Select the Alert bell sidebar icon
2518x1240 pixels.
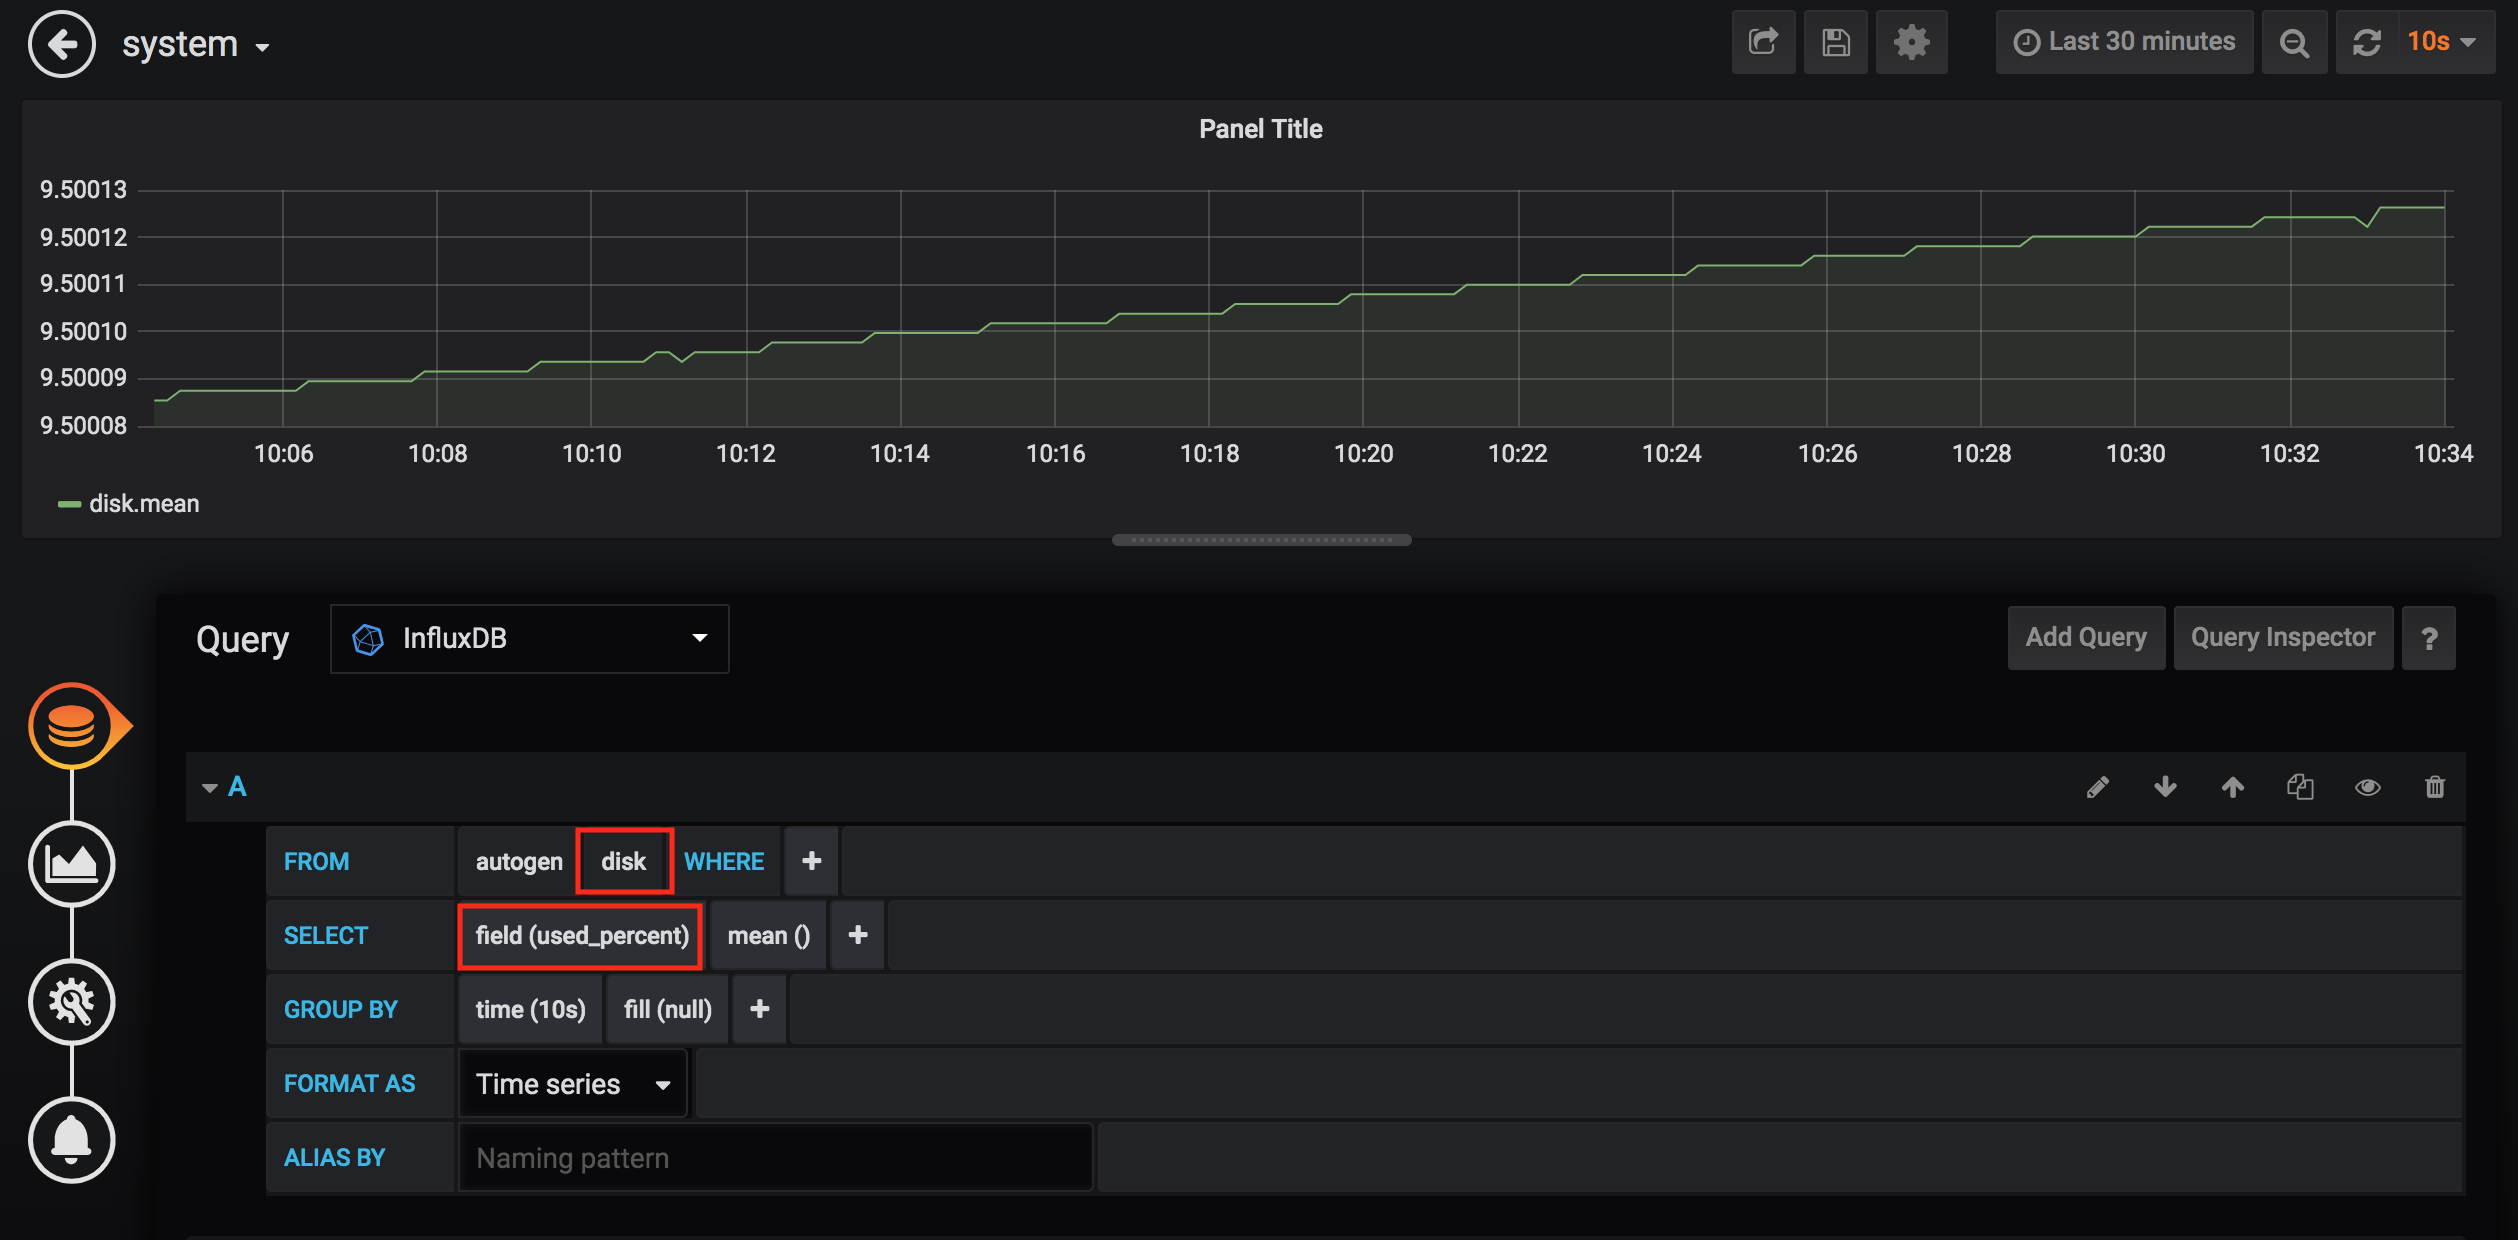72,1140
